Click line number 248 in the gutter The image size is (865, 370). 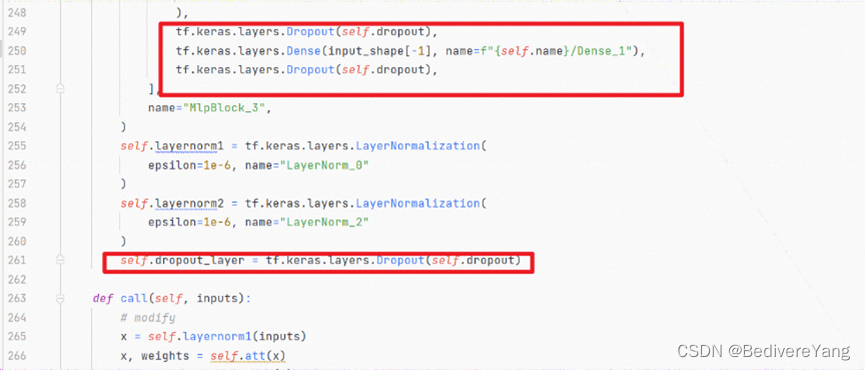17,12
